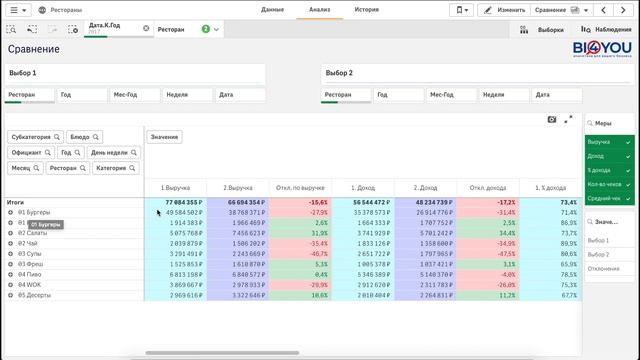Click the Изменить edit sheet button
640x360 pixels.
click(504, 10)
